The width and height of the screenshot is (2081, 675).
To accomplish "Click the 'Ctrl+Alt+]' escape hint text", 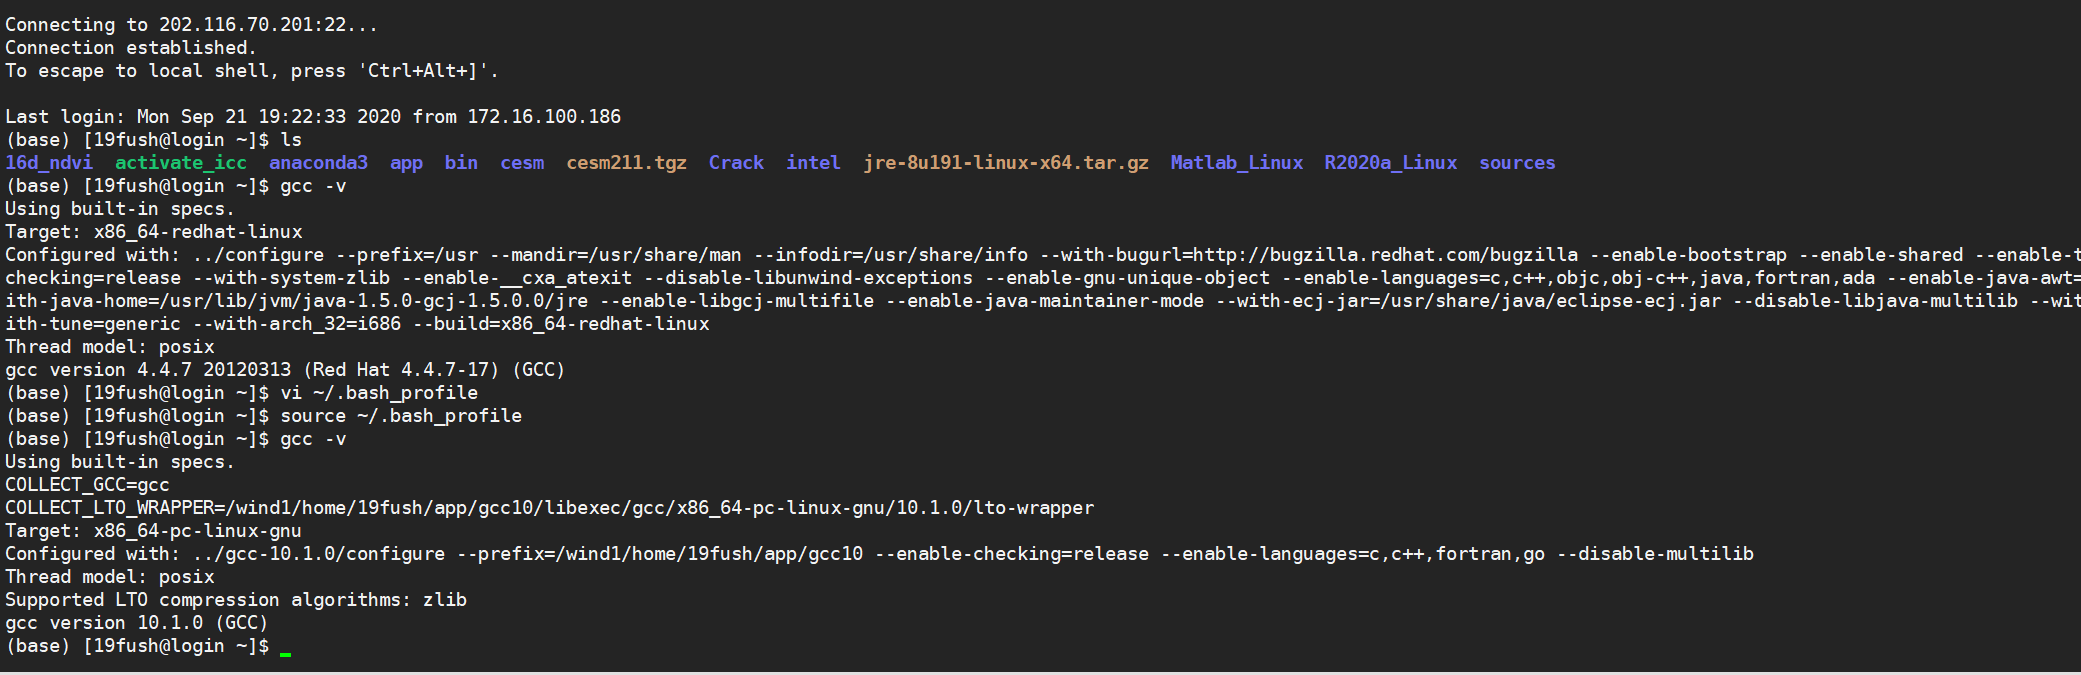I will click(x=428, y=71).
